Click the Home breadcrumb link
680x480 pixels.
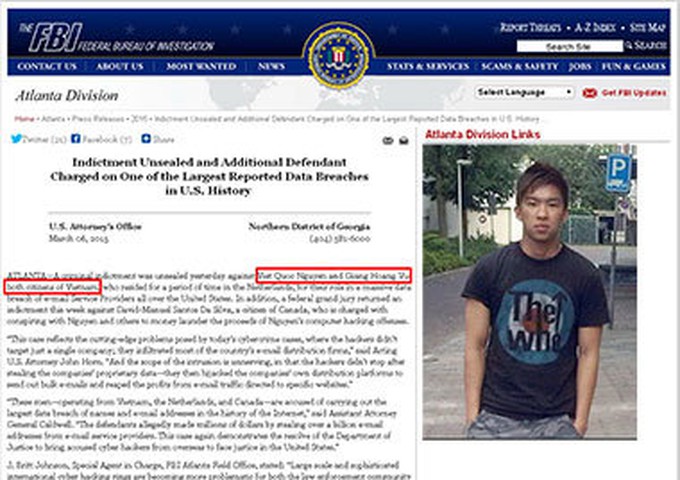pyautogui.click(x=24, y=119)
